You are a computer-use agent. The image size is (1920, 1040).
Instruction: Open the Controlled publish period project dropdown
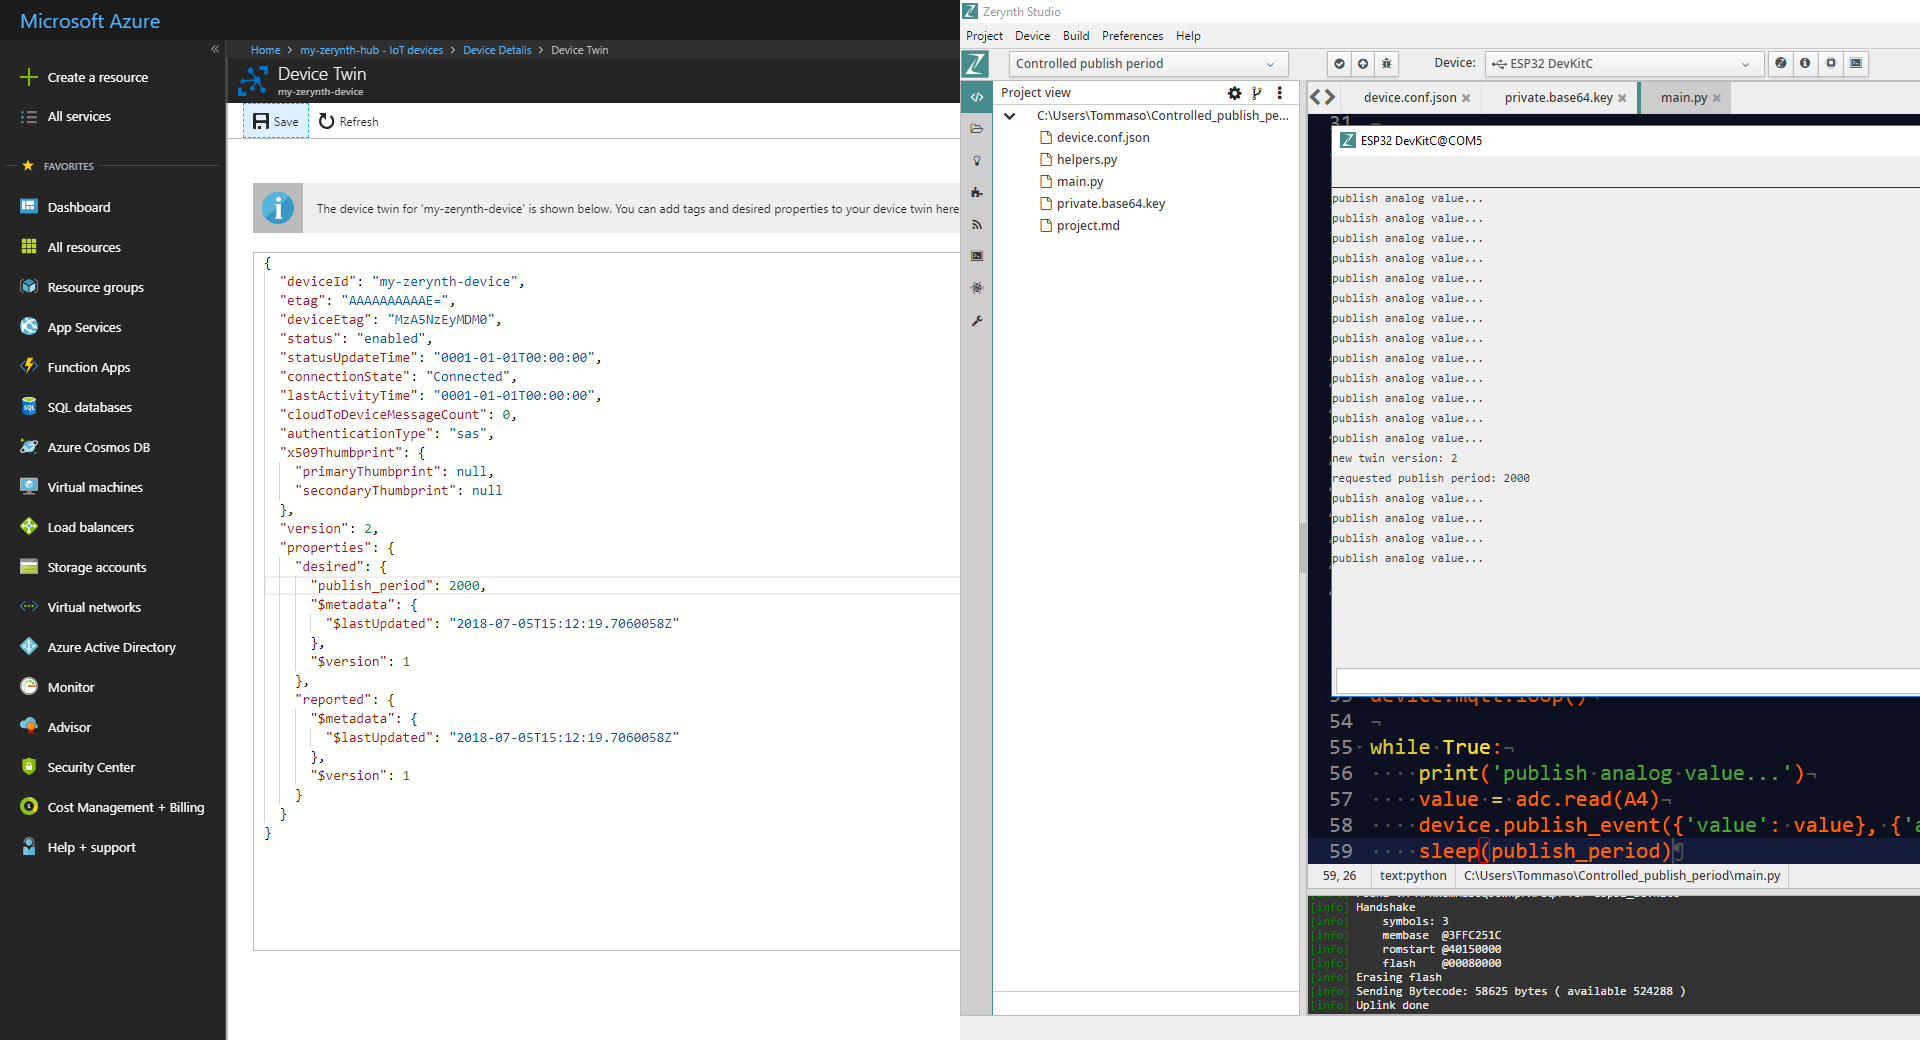(1147, 64)
